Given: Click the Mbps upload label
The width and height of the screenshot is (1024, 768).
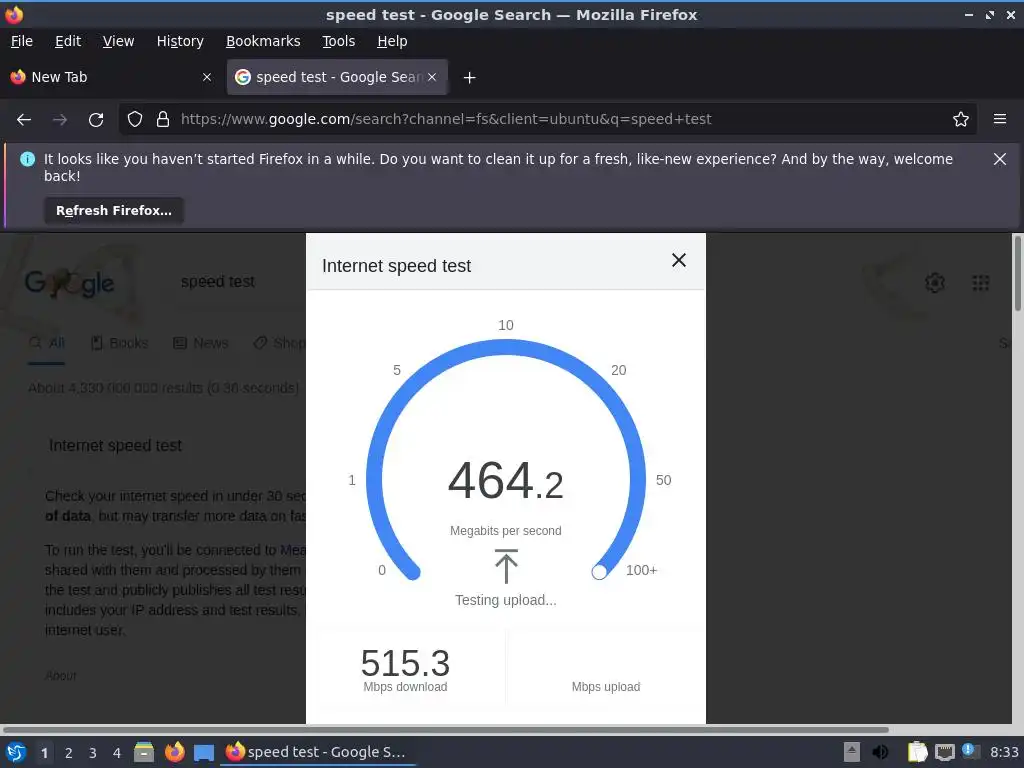Looking at the screenshot, I should click(606, 687).
